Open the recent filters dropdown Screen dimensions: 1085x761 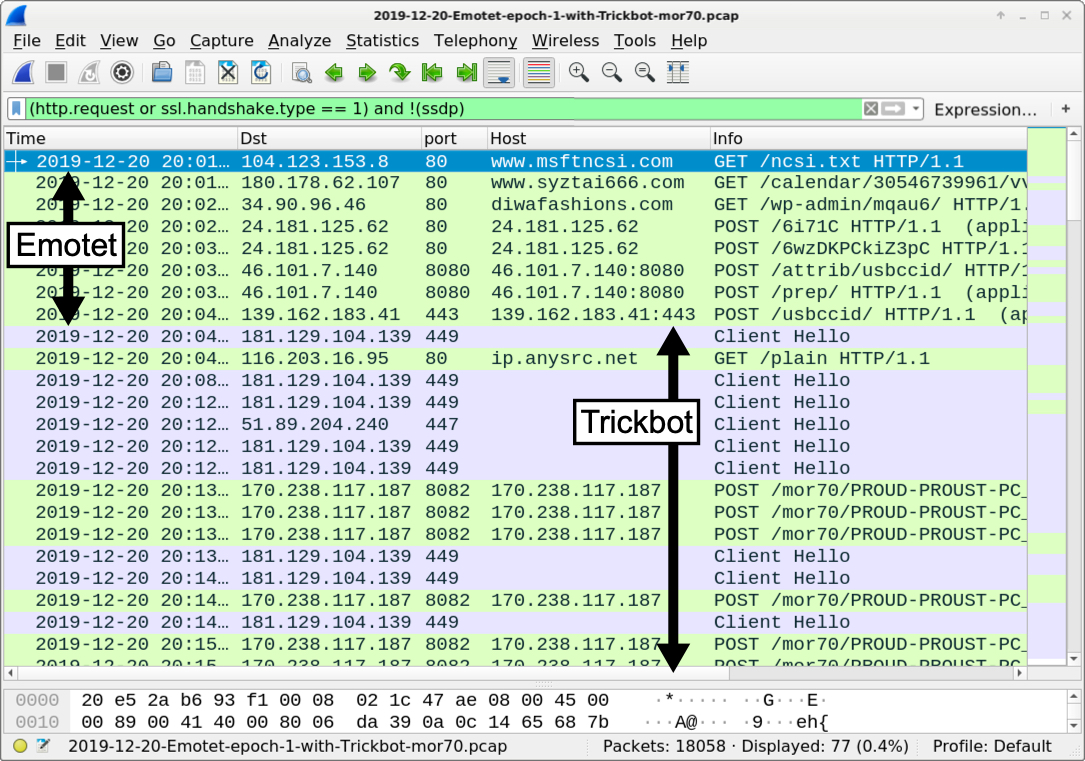(x=915, y=109)
